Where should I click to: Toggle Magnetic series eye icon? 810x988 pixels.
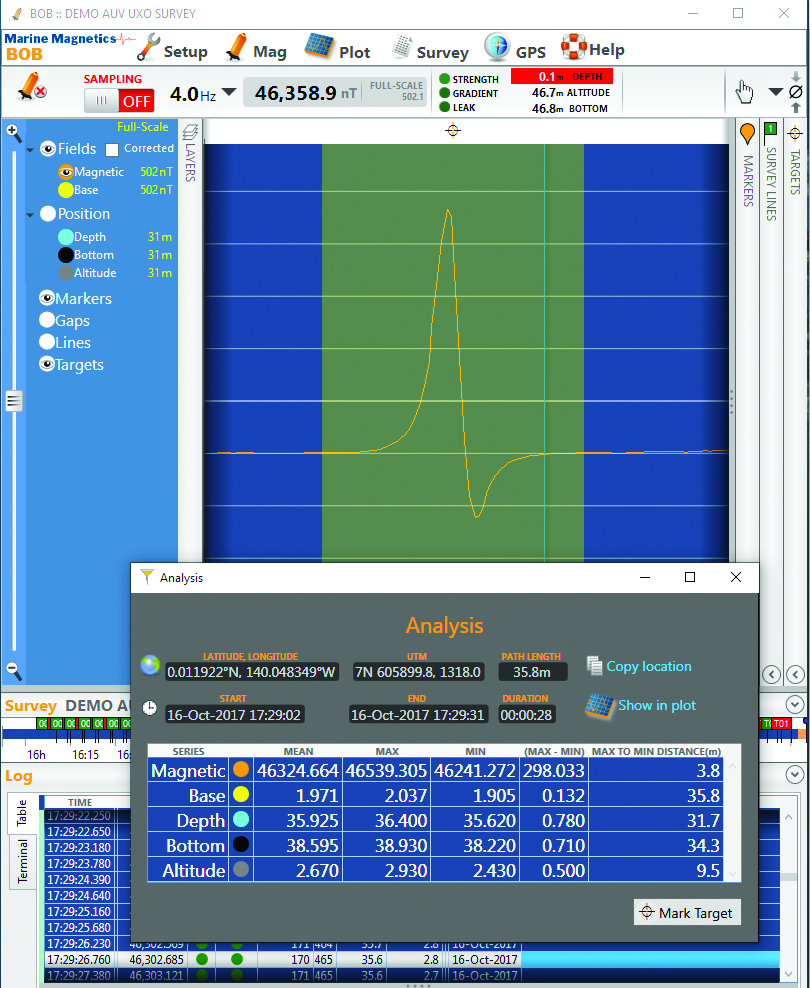pyautogui.click(x=66, y=172)
